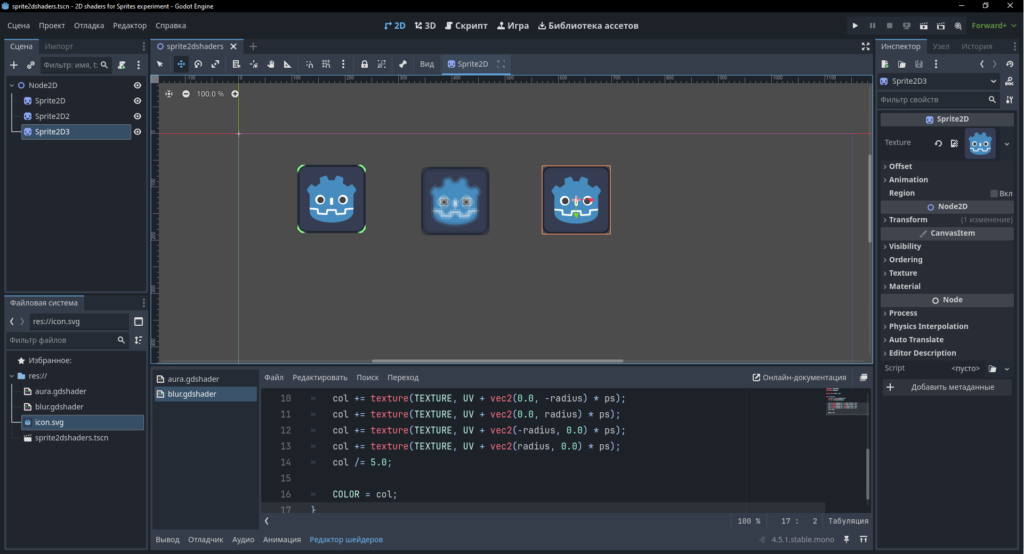Screen dimensions: 1024x554
Task: Open the Sprite2D3 object selector dropdown
Action: (938, 82)
